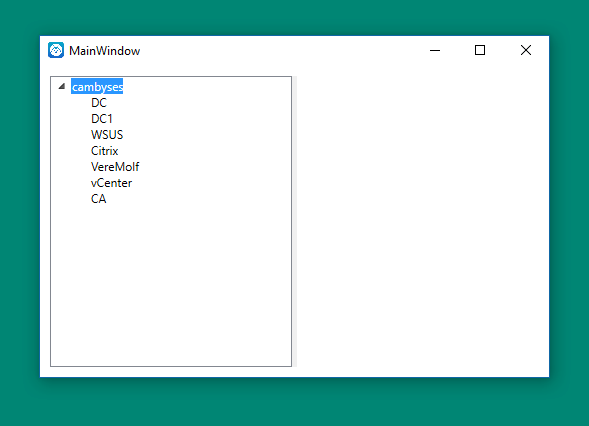
Task: Click the MainWindow title text
Action: point(104,51)
